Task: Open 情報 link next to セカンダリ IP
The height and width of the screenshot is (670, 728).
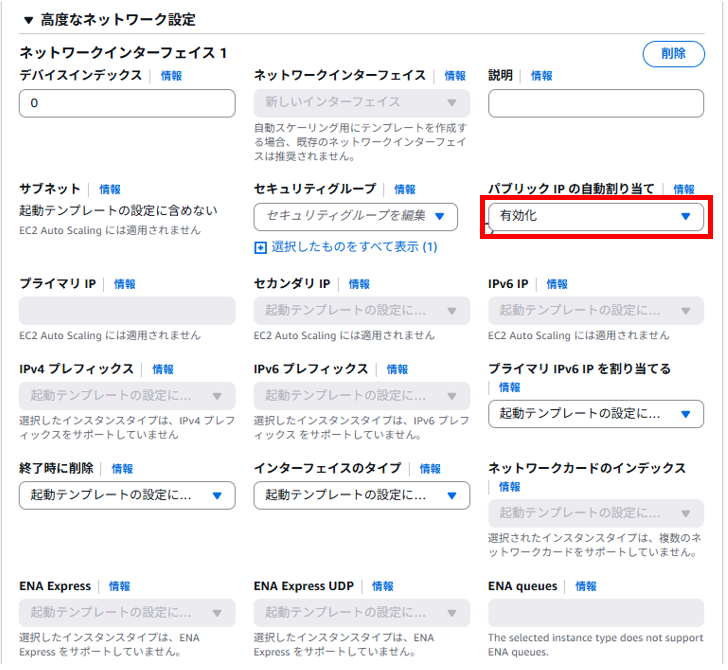Action: point(359,284)
